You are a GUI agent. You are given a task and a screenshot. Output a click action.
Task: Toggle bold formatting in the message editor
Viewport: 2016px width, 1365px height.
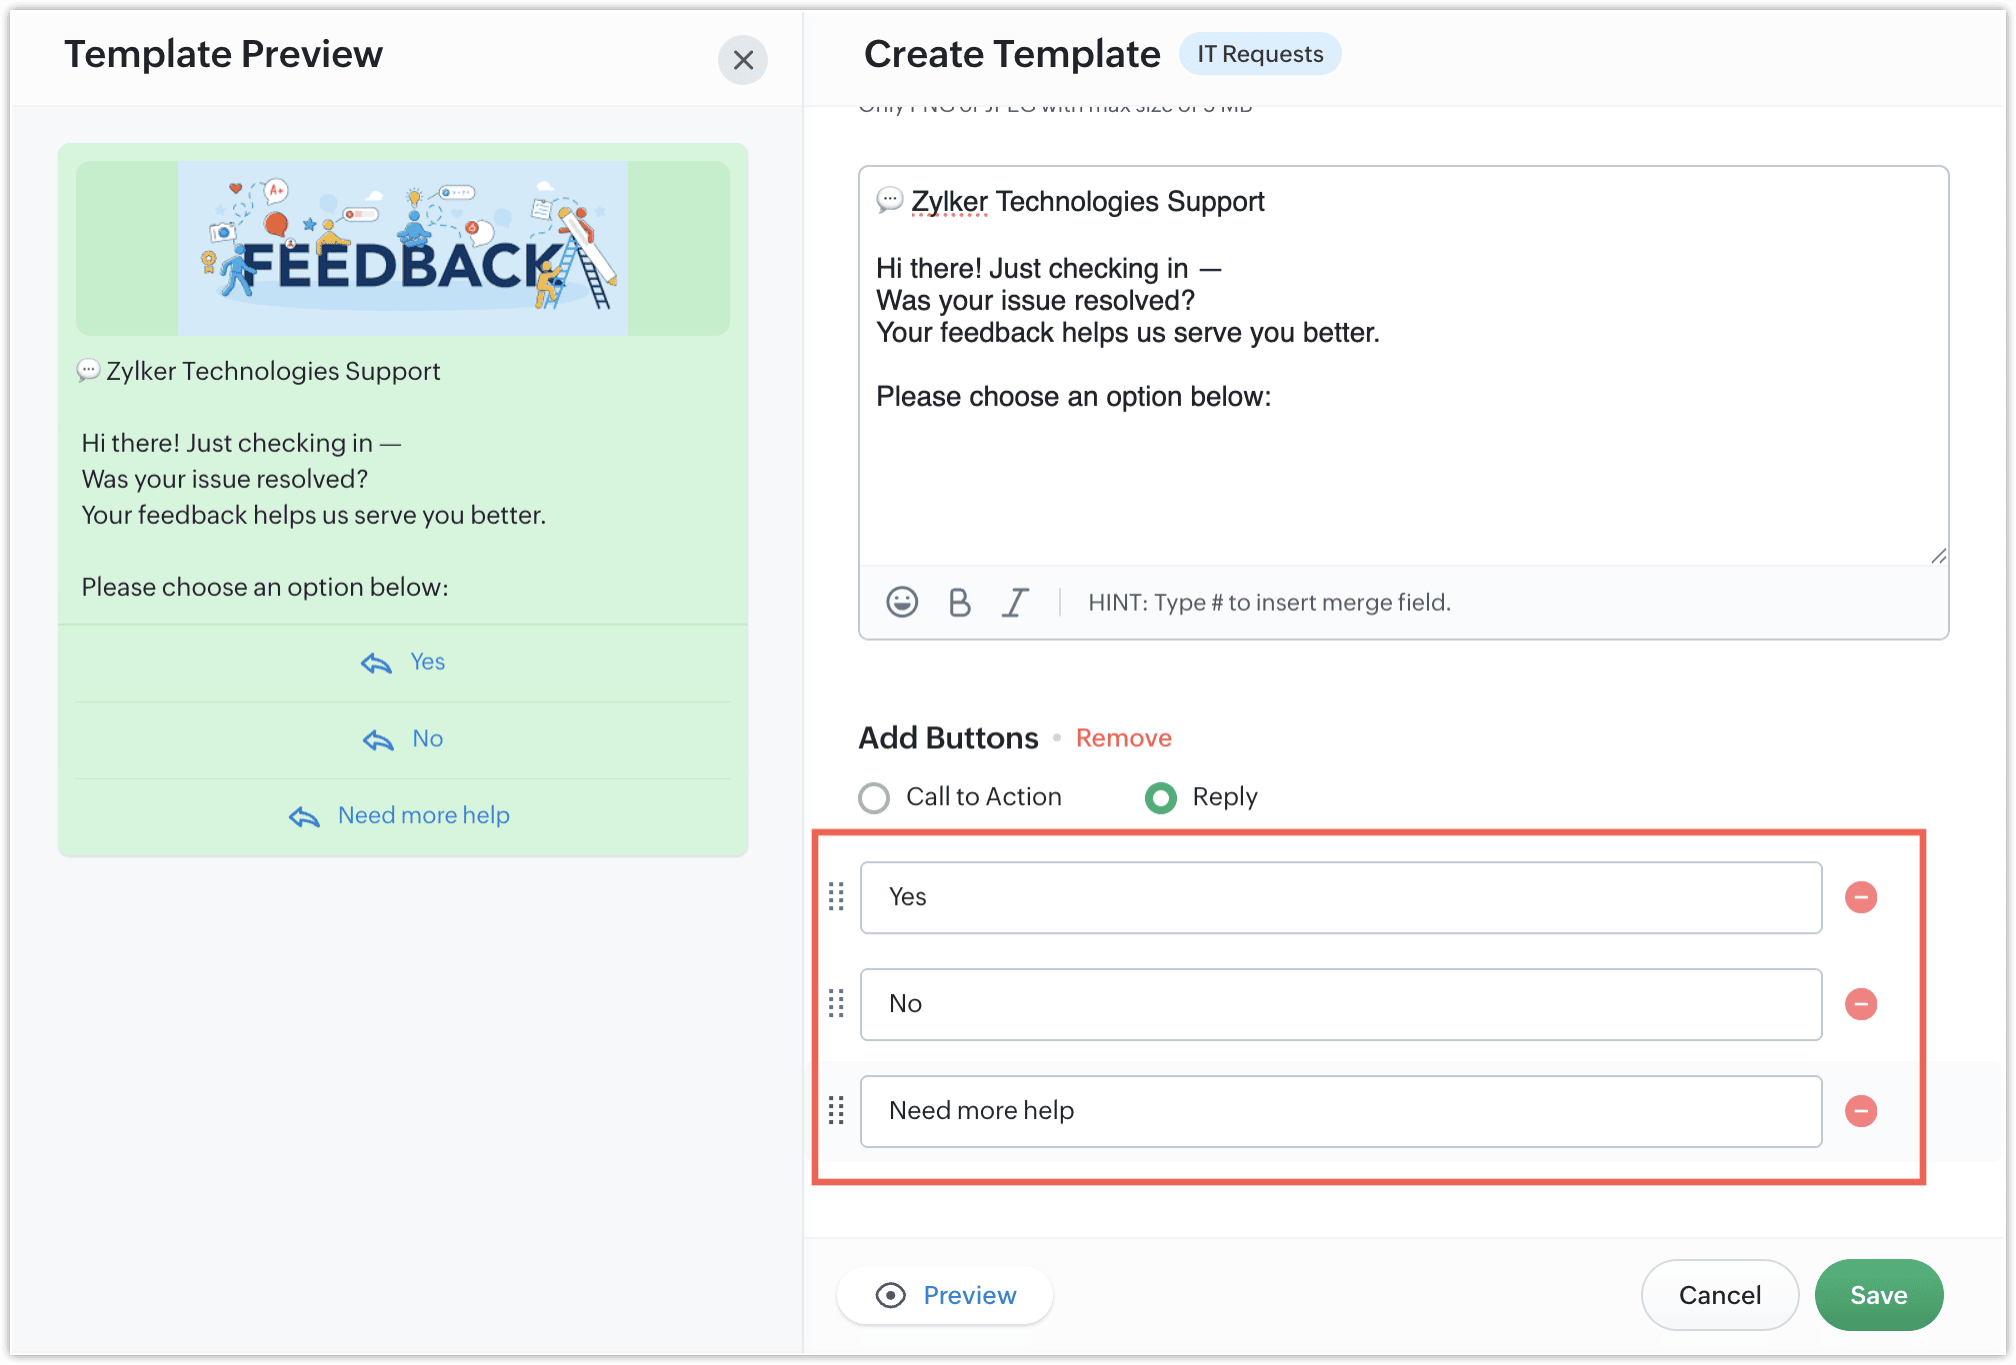(959, 602)
